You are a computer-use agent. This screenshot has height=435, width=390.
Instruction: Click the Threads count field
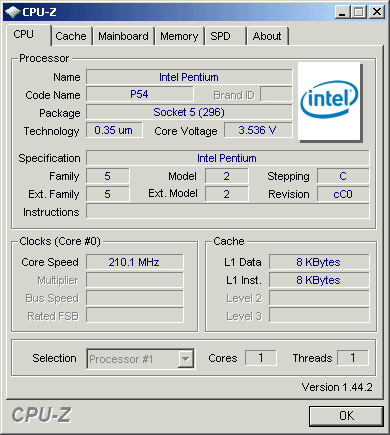[353, 358]
